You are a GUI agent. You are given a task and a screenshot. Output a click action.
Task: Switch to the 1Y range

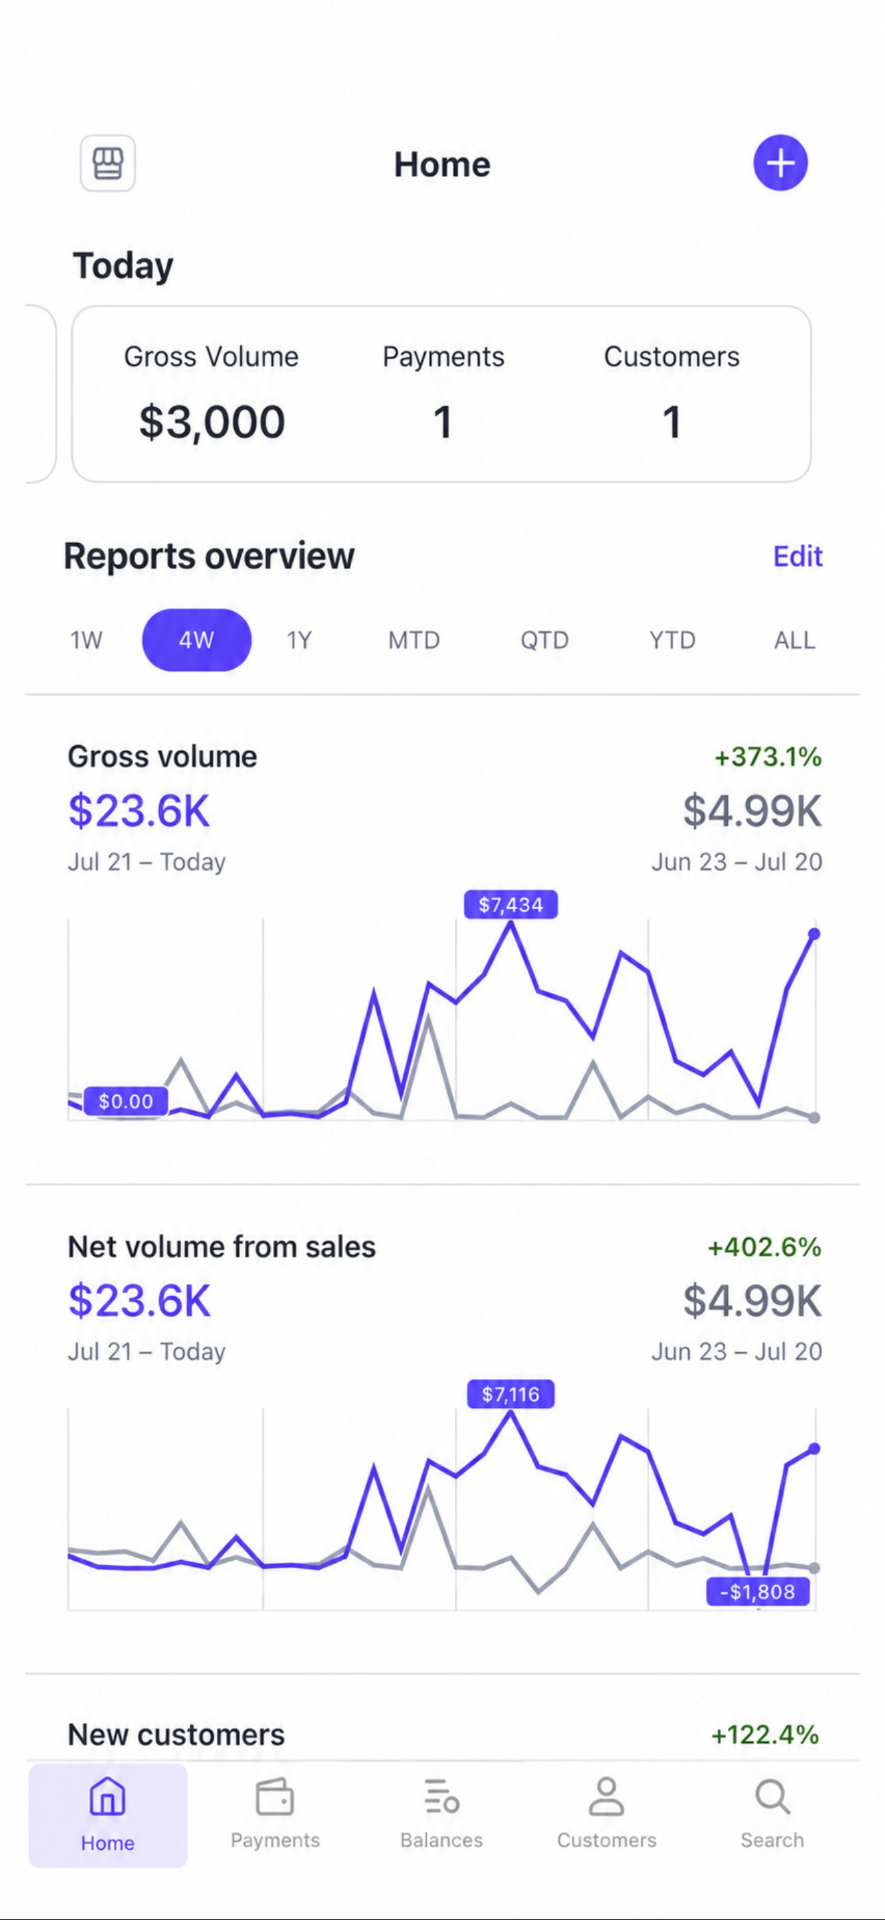299,640
